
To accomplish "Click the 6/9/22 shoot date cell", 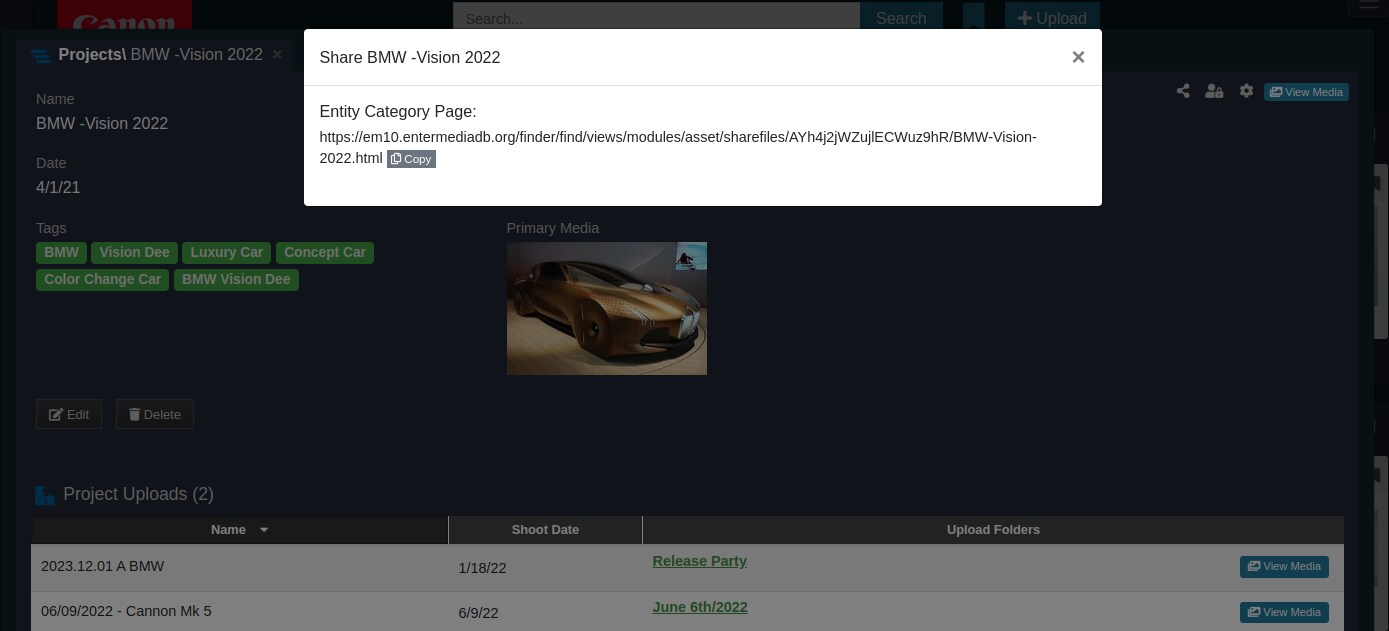I will 478,613.
